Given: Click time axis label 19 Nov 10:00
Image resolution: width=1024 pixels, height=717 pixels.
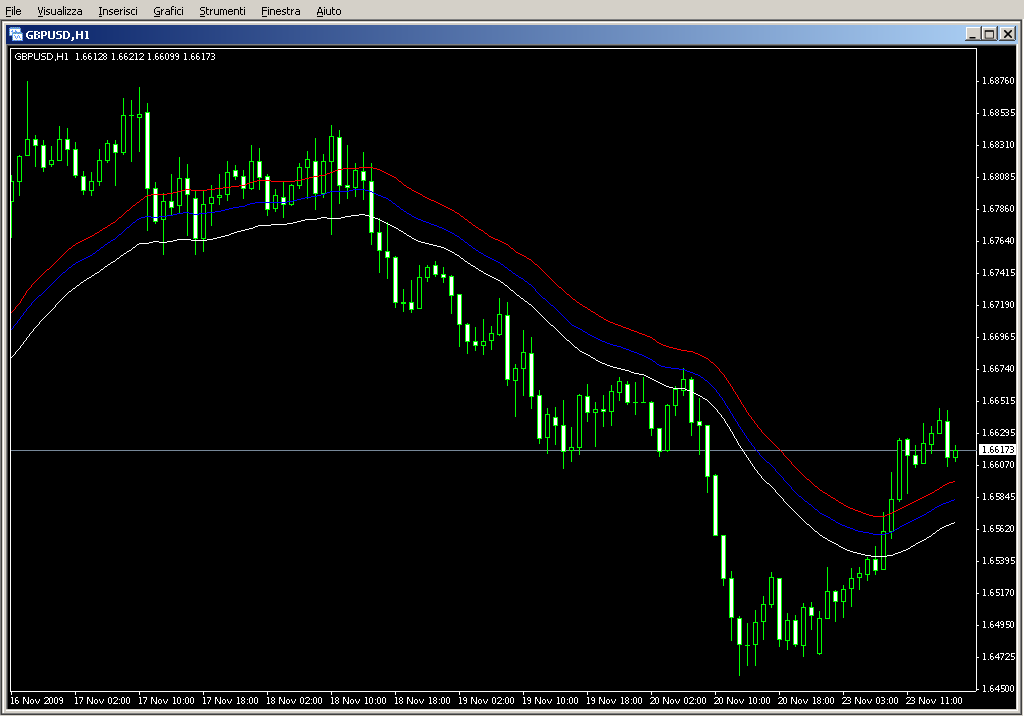Looking at the screenshot, I should pos(550,701).
